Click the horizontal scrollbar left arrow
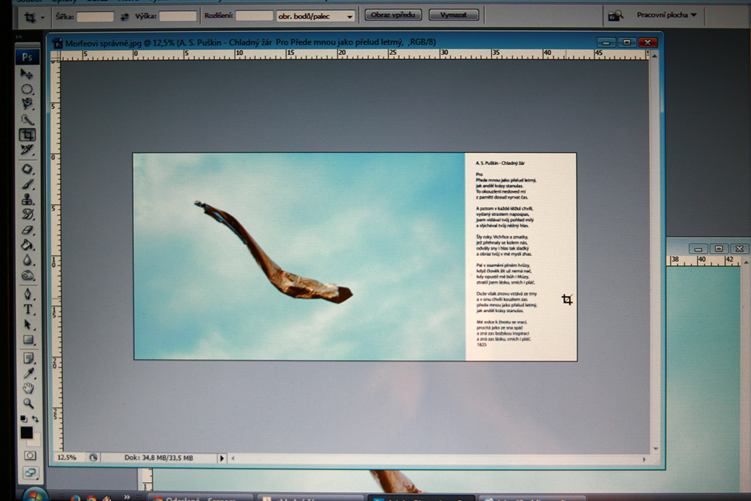751x501 pixels. pos(233,458)
